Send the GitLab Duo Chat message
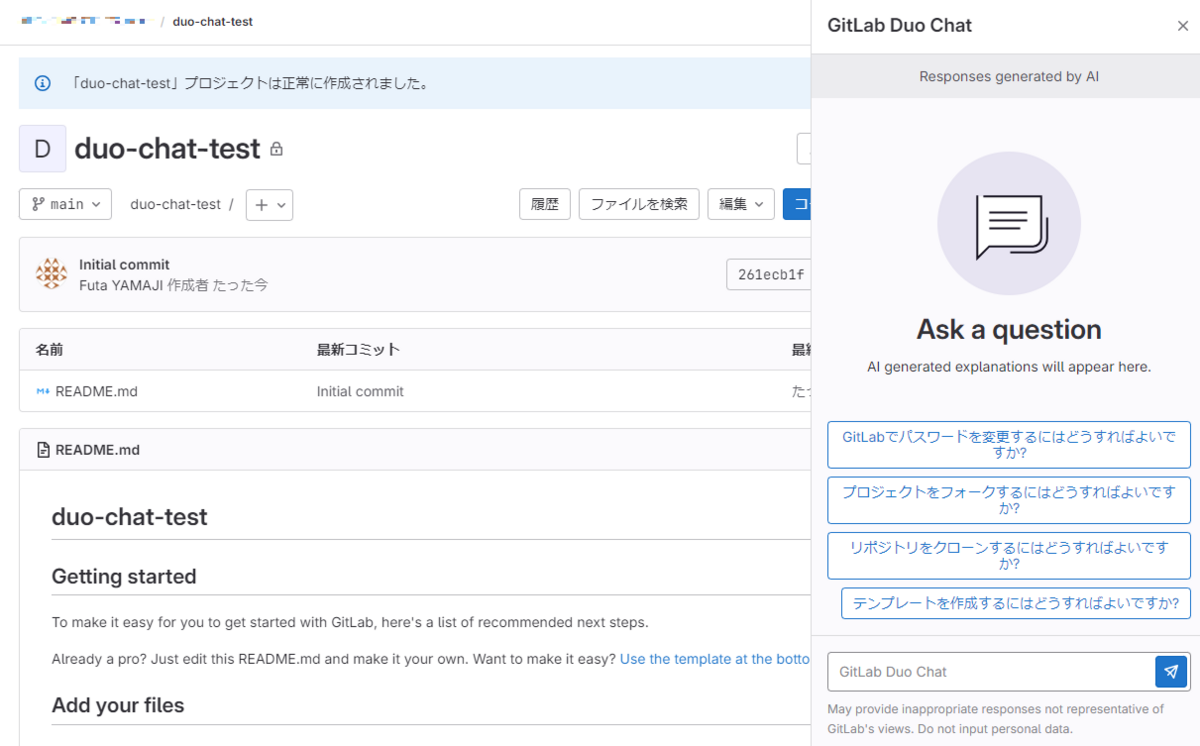Image resolution: width=1200 pixels, height=746 pixels. pos(1171,672)
